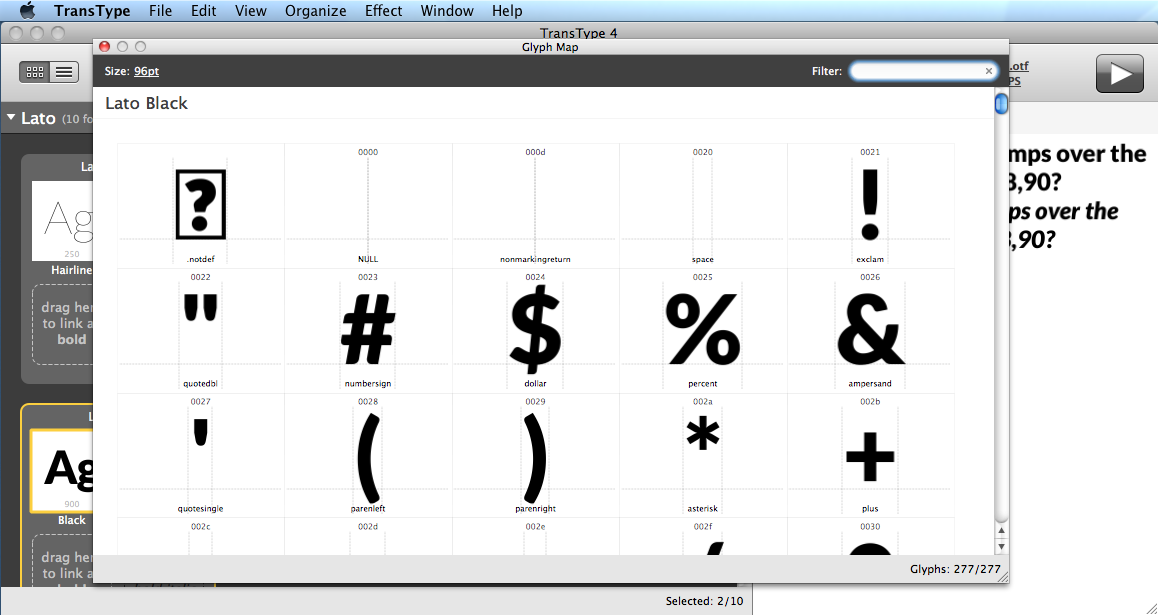Click the .otf format link
Image resolution: width=1158 pixels, height=615 pixels.
point(1018,66)
